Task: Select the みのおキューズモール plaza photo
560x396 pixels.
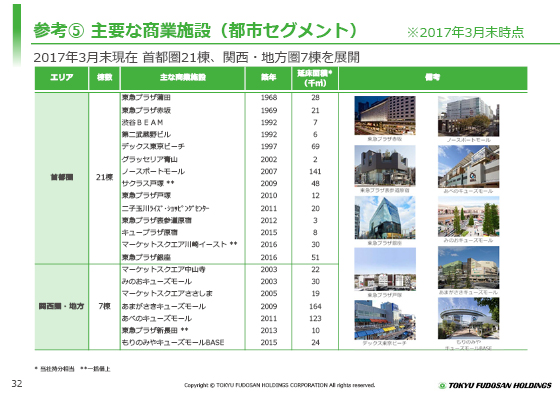Action: (x=469, y=216)
